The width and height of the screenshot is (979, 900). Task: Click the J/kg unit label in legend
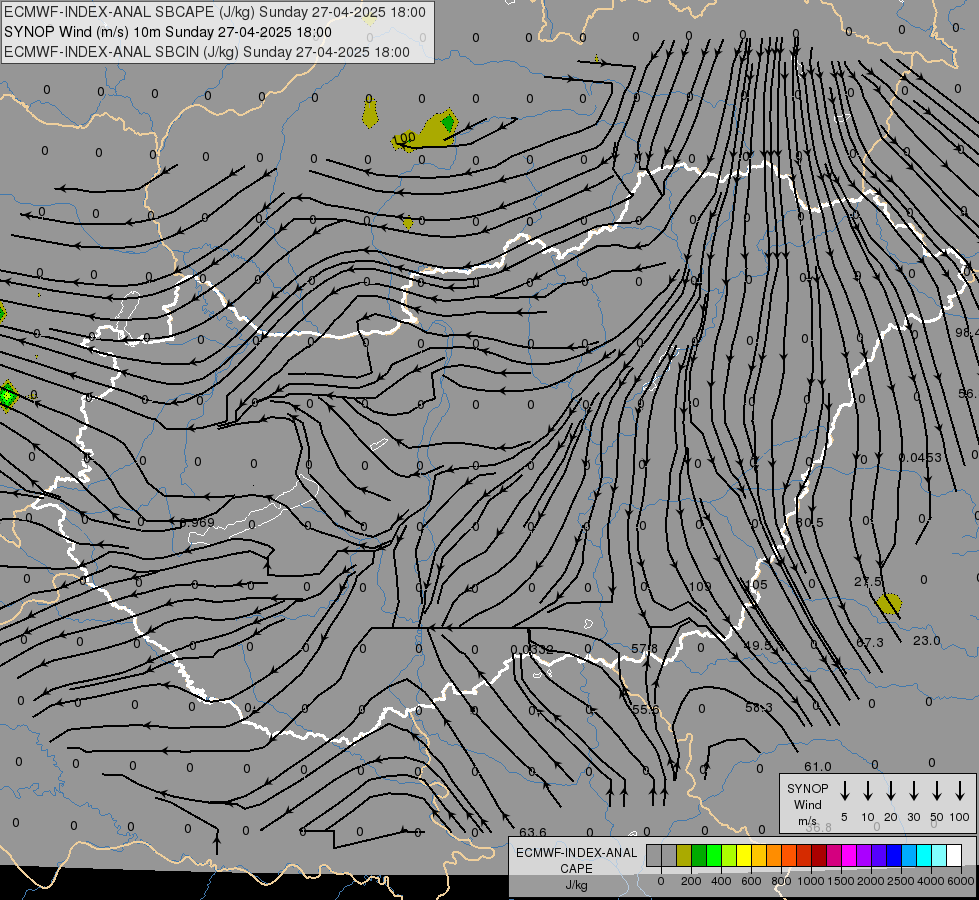(x=576, y=885)
